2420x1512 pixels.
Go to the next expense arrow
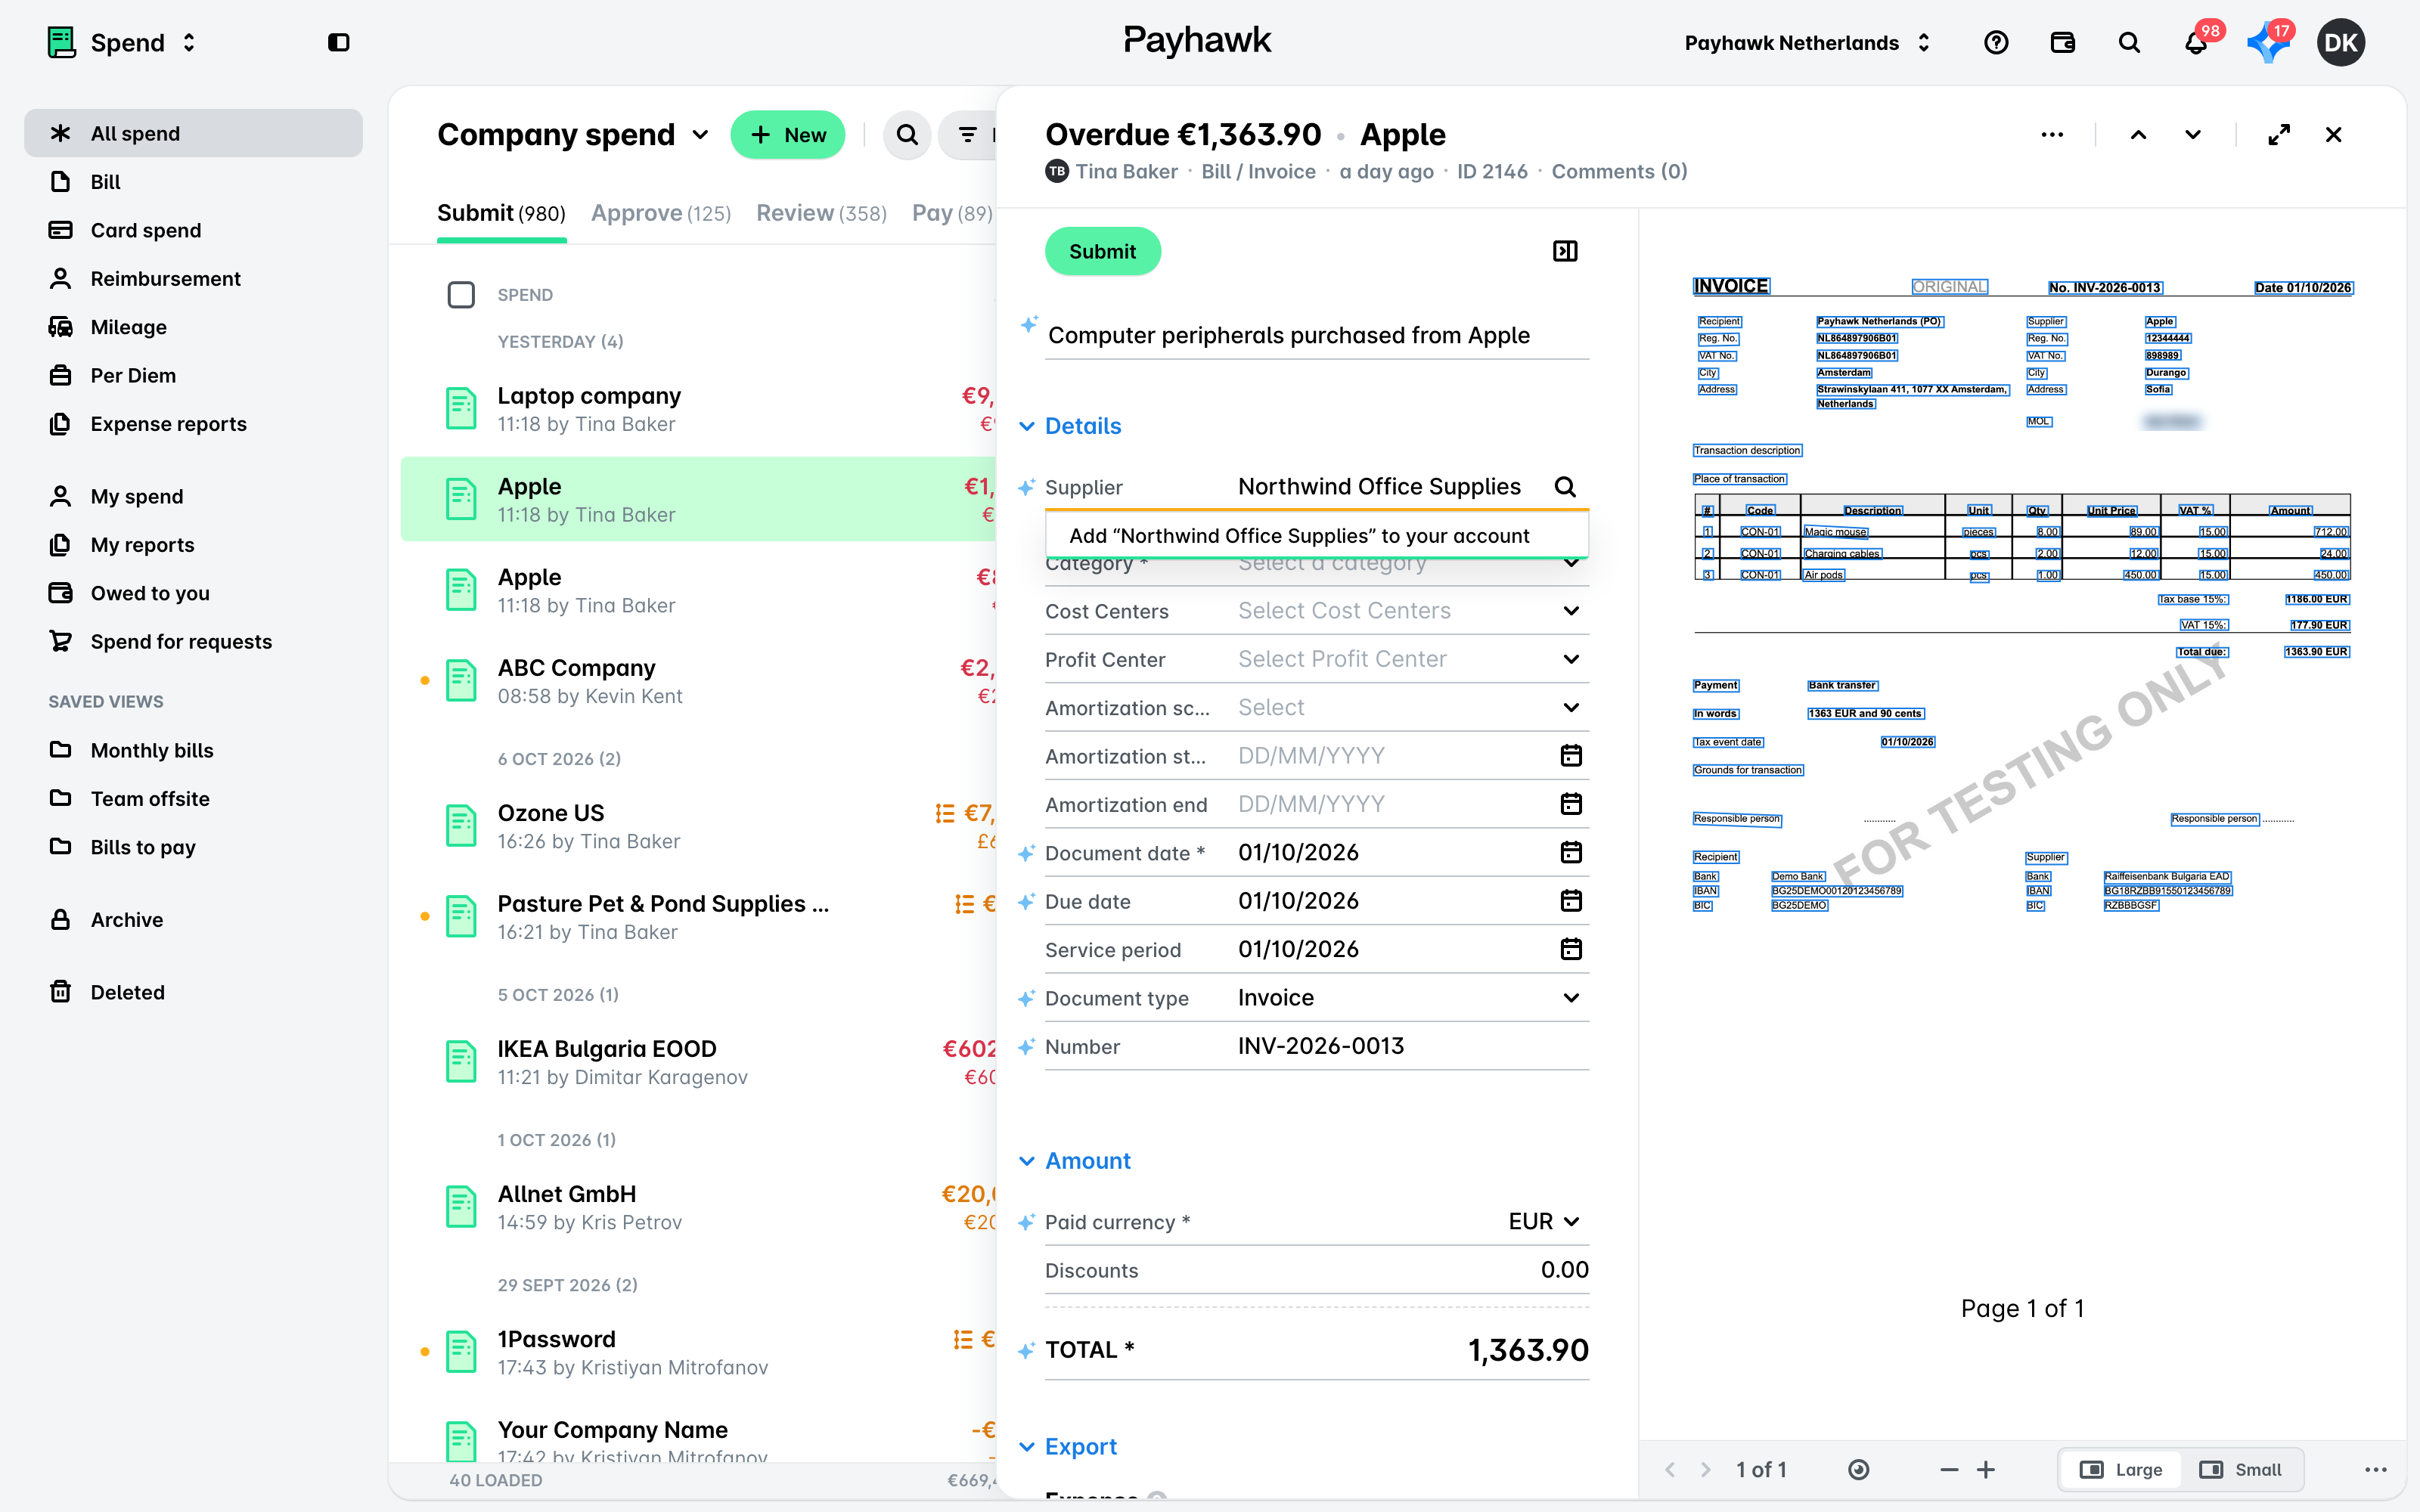[x=2193, y=135]
